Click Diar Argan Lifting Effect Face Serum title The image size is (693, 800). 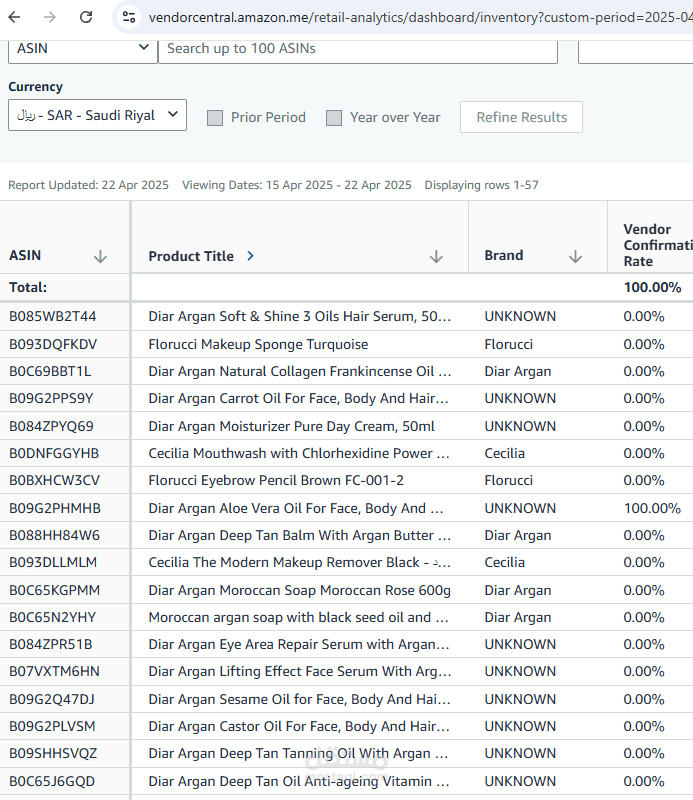pyautogui.click(x=300, y=672)
